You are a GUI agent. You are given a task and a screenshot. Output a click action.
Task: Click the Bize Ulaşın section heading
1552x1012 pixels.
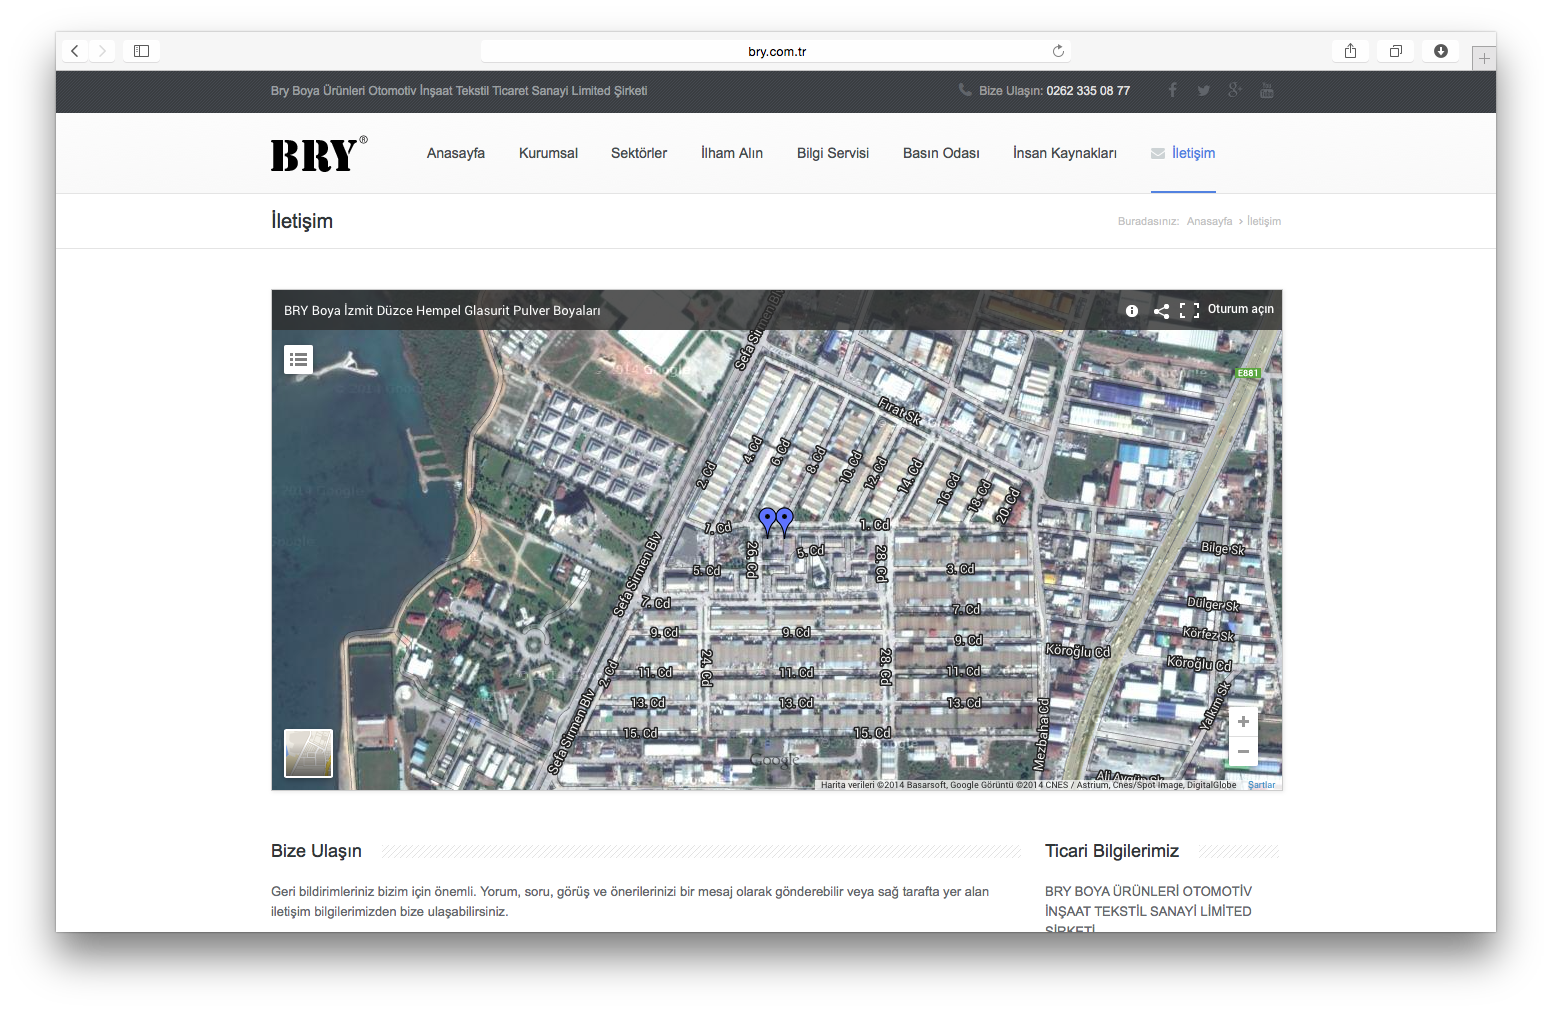pos(316,851)
